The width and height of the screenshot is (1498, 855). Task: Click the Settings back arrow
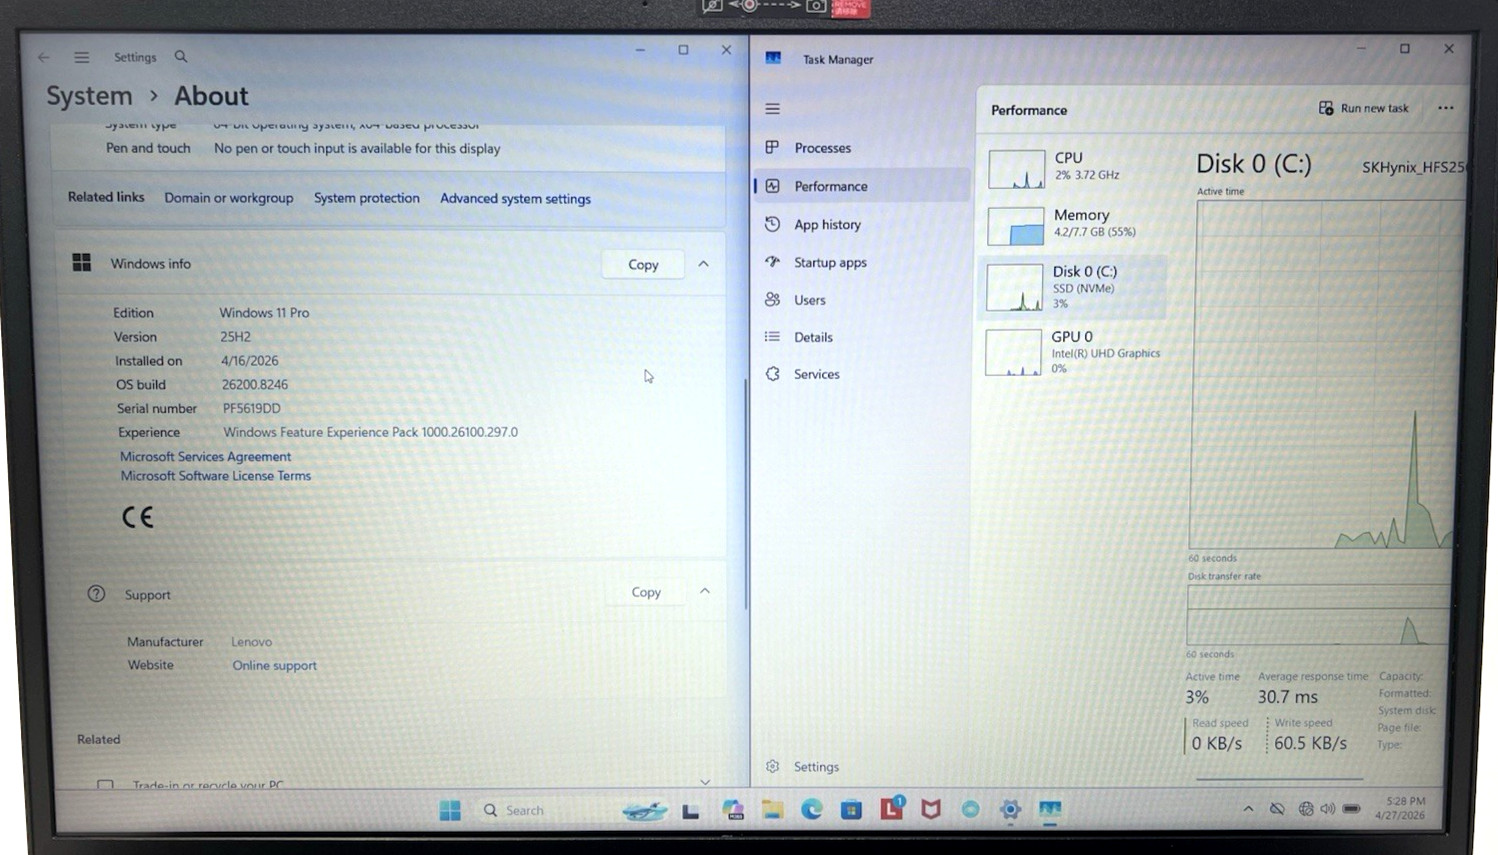point(43,57)
